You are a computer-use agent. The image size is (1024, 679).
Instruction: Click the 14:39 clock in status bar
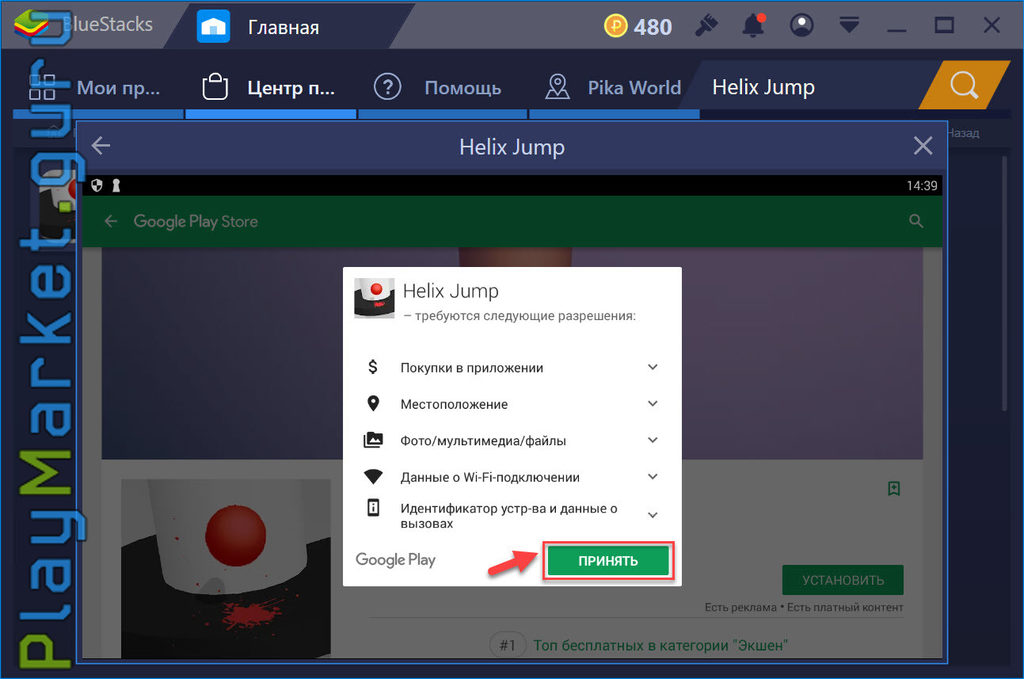pyautogui.click(x=921, y=185)
